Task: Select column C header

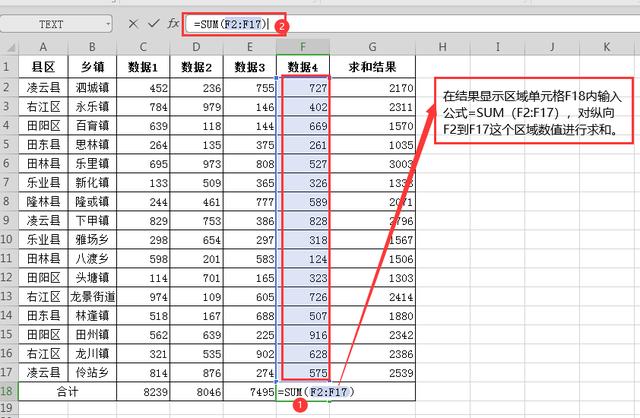Action: pos(143,47)
